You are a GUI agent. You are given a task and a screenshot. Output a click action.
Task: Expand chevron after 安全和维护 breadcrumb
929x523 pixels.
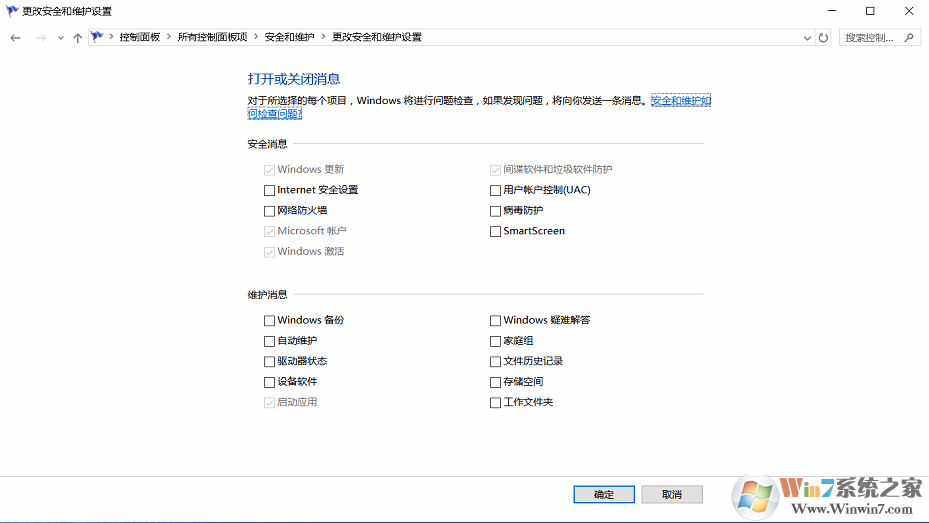point(323,37)
